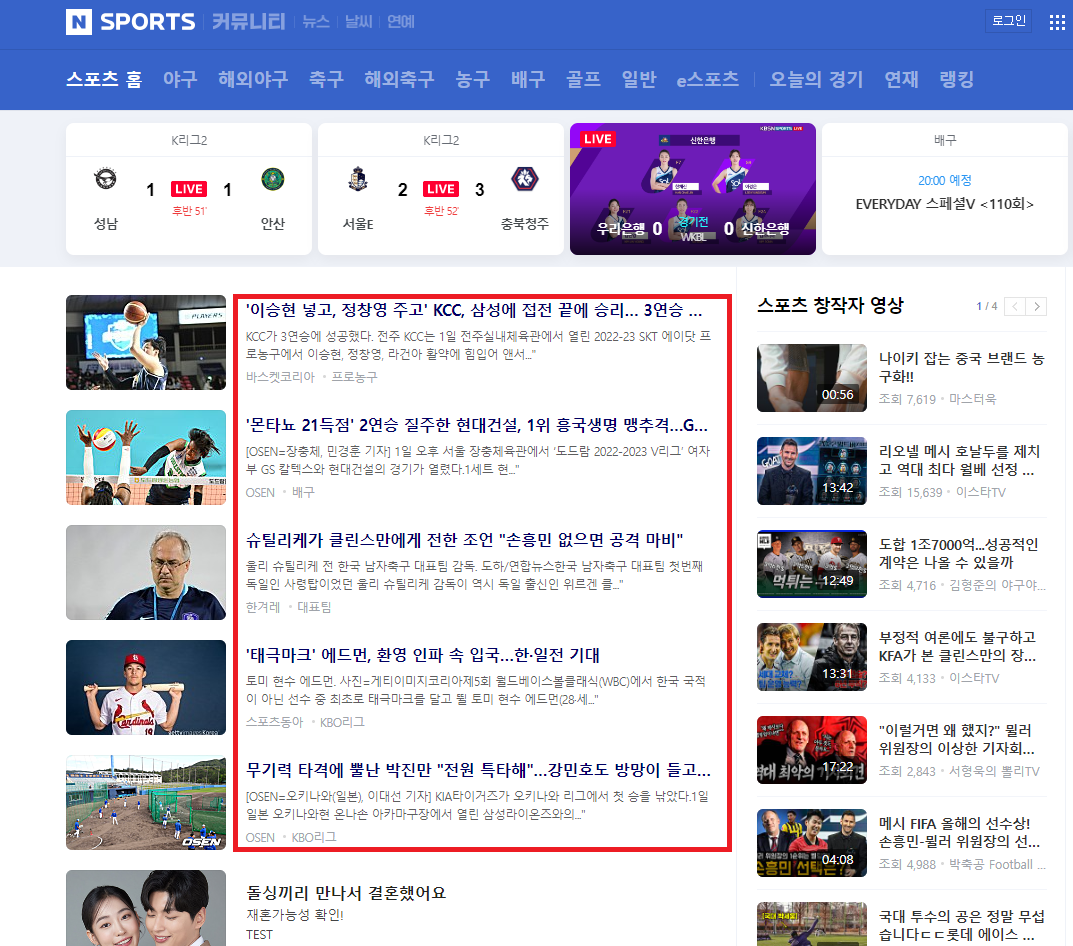Open 몬타뇨 21득점 현대건설 headline
The image size is (1073, 946).
point(477,425)
